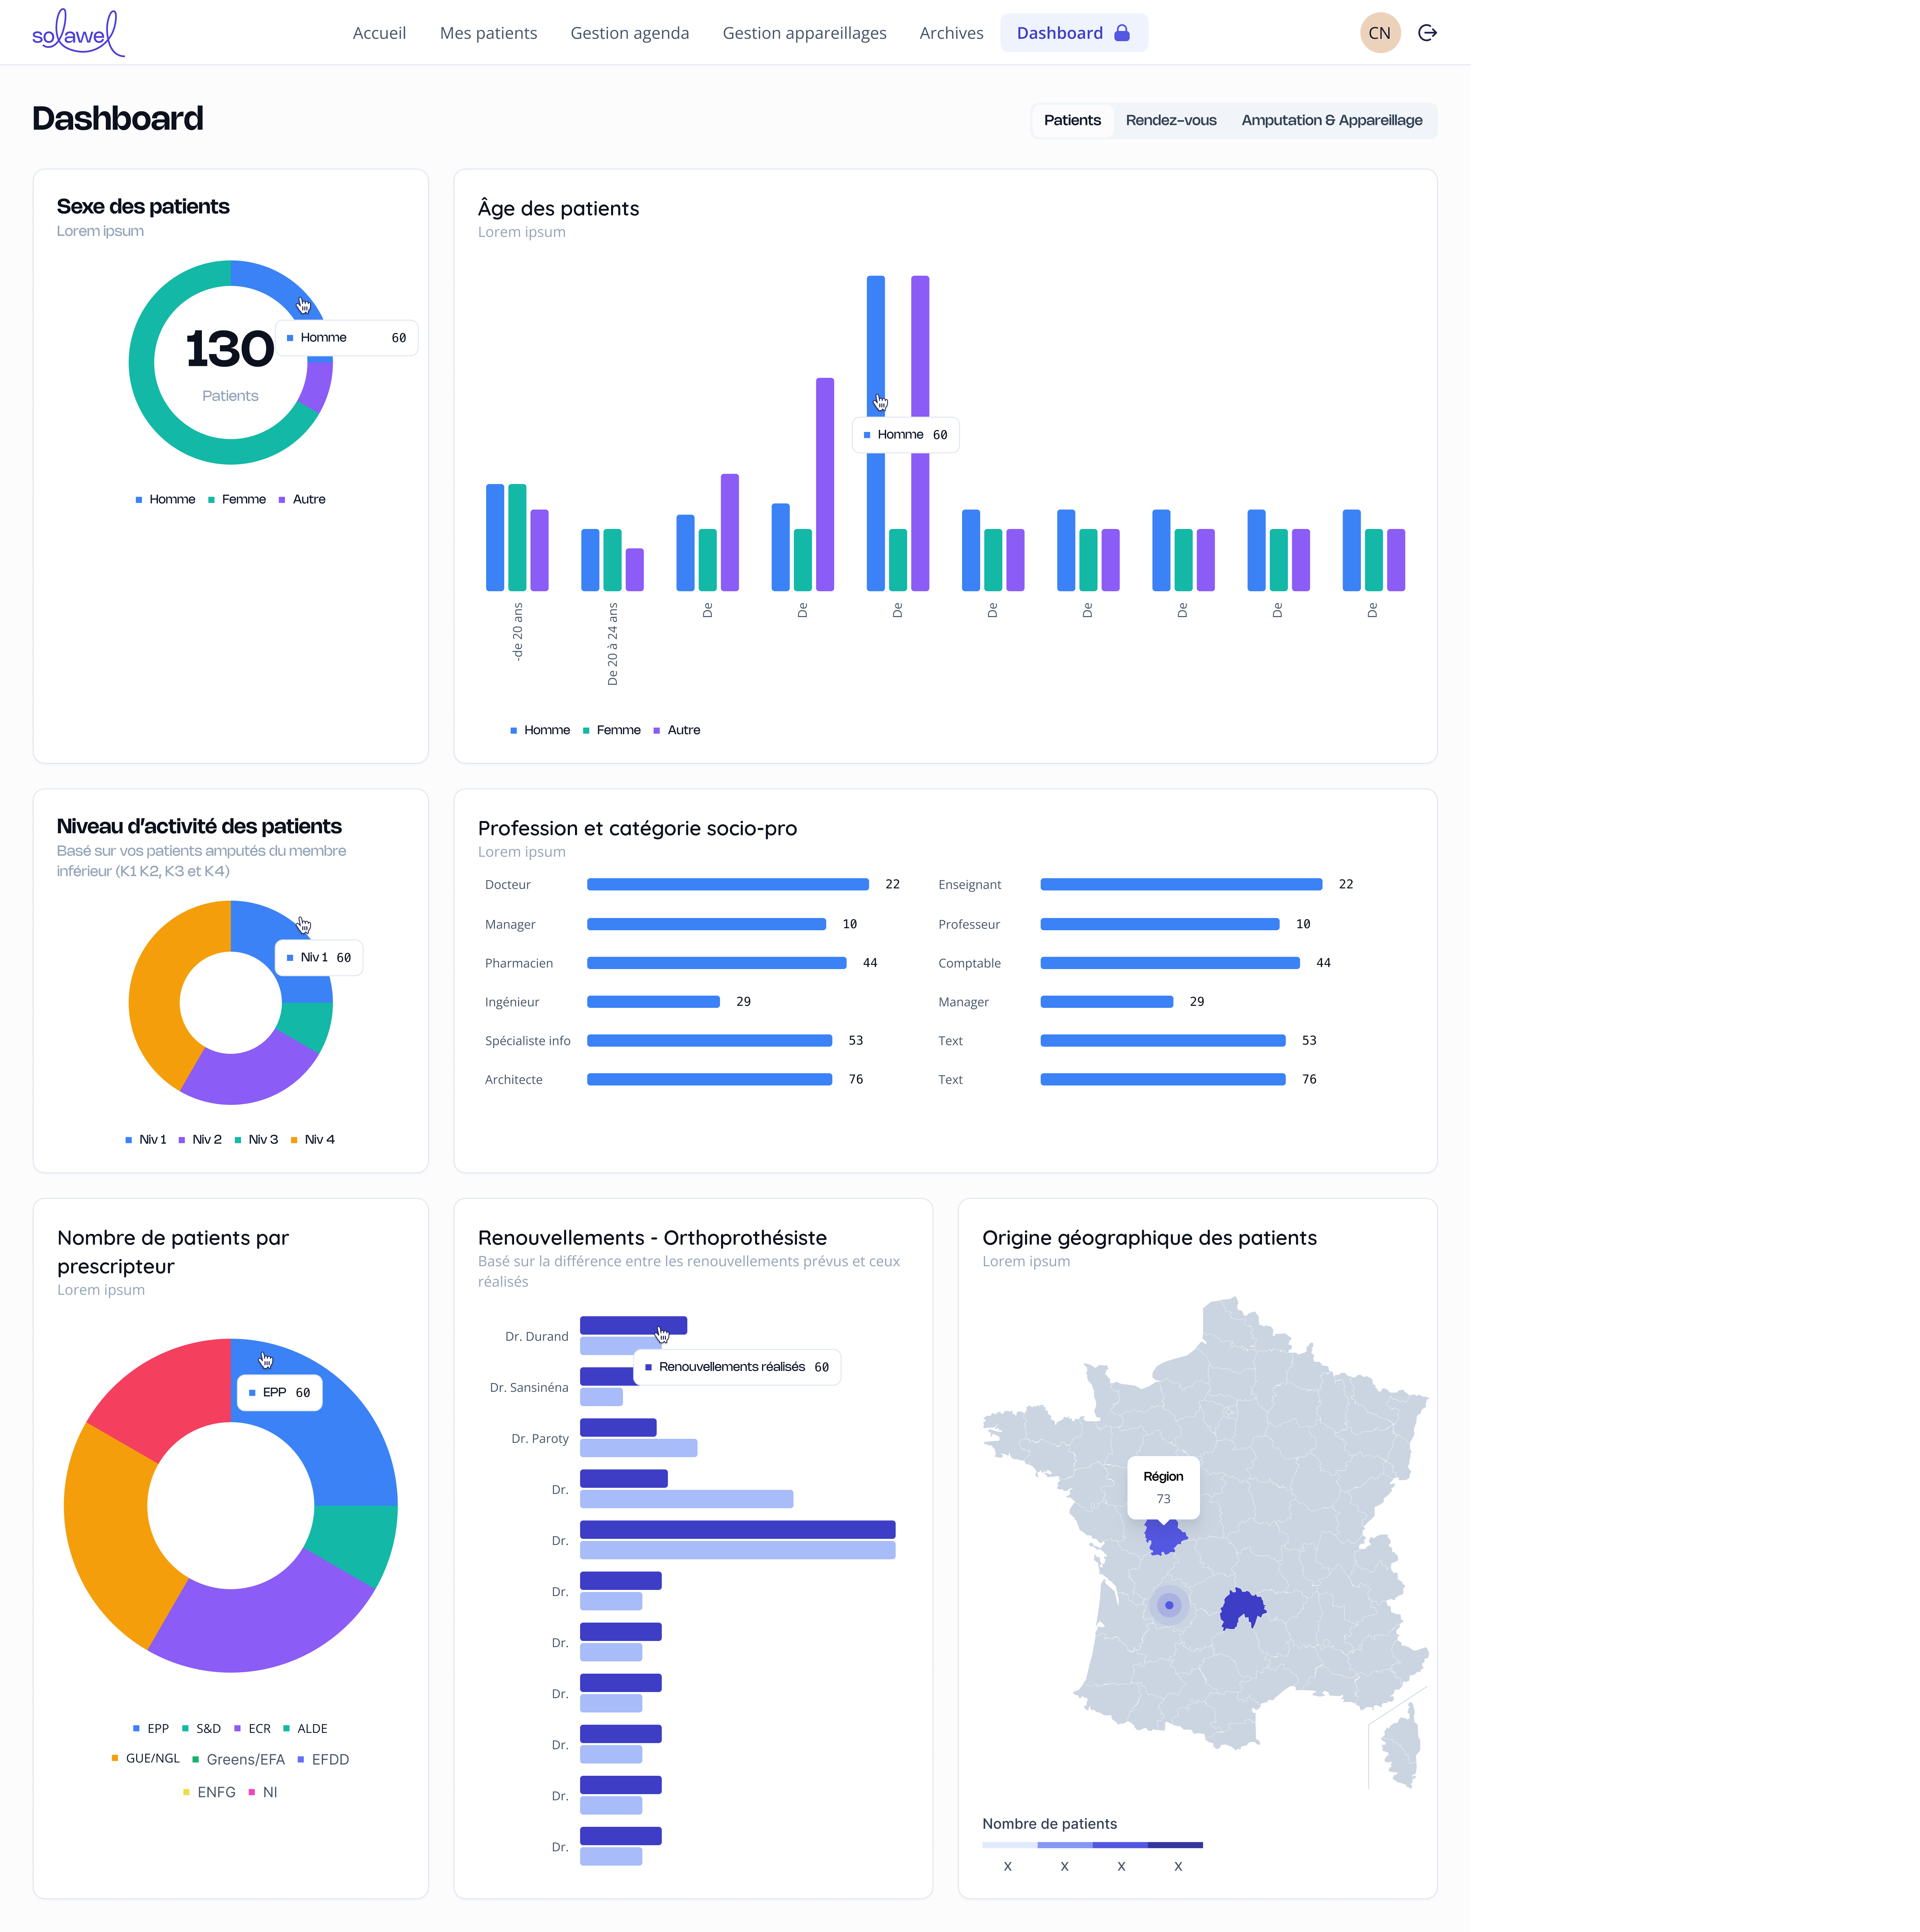This screenshot has height=1932, width=1920.
Task: Toggle Autre legend in Âge des patients chart
Action: (x=677, y=730)
